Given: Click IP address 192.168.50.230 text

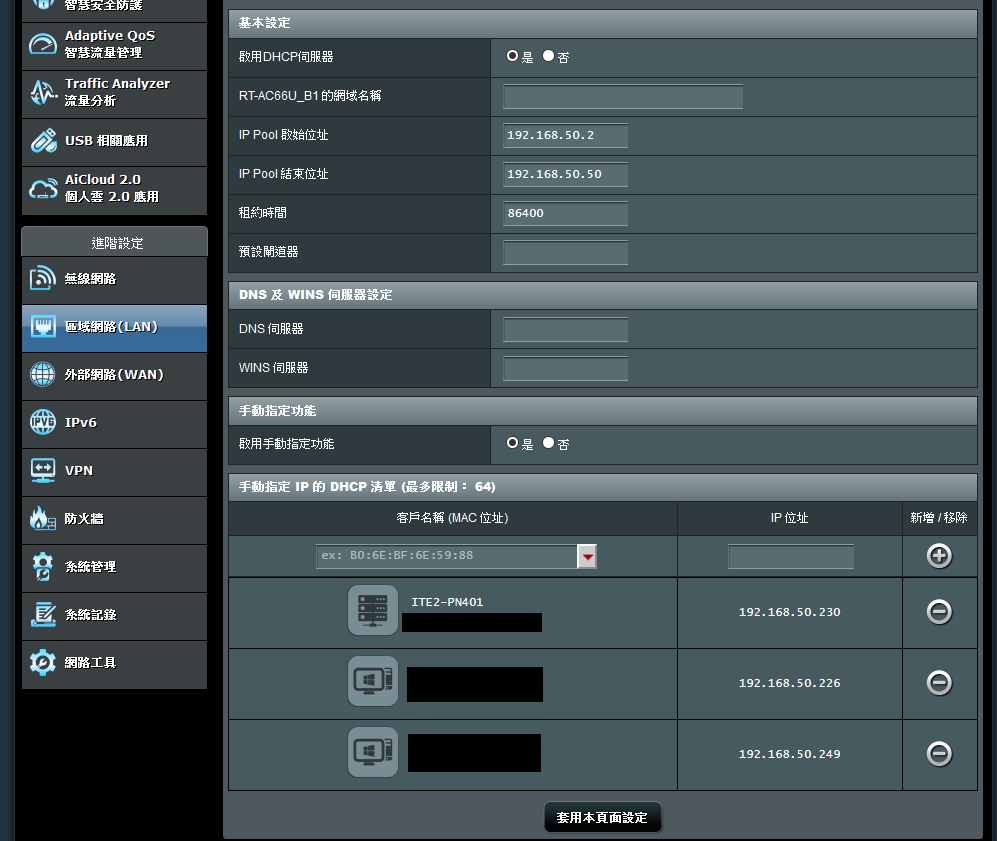Looking at the screenshot, I should [x=790, y=612].
